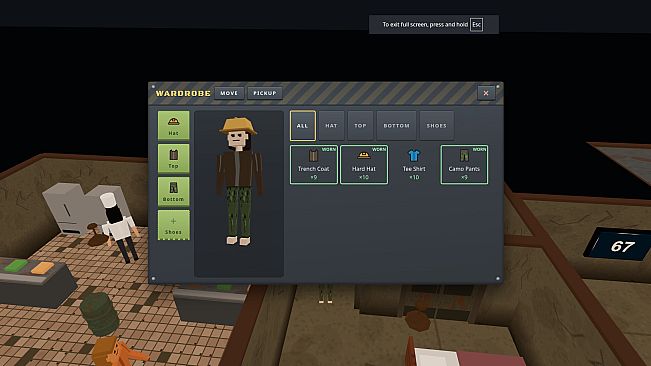Select the Top slot on left sidebar
This screenshot has width=651, height=366.
coord(174,159)
